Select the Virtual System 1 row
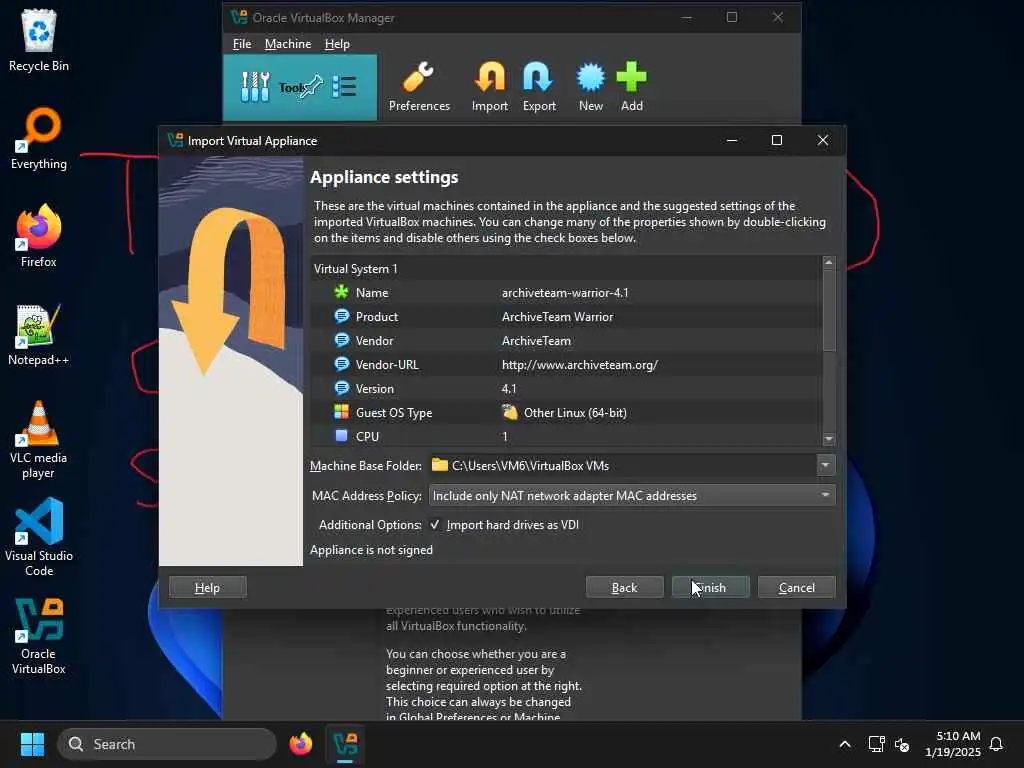This screenshot has height=768, width=1024. [566, 268]
